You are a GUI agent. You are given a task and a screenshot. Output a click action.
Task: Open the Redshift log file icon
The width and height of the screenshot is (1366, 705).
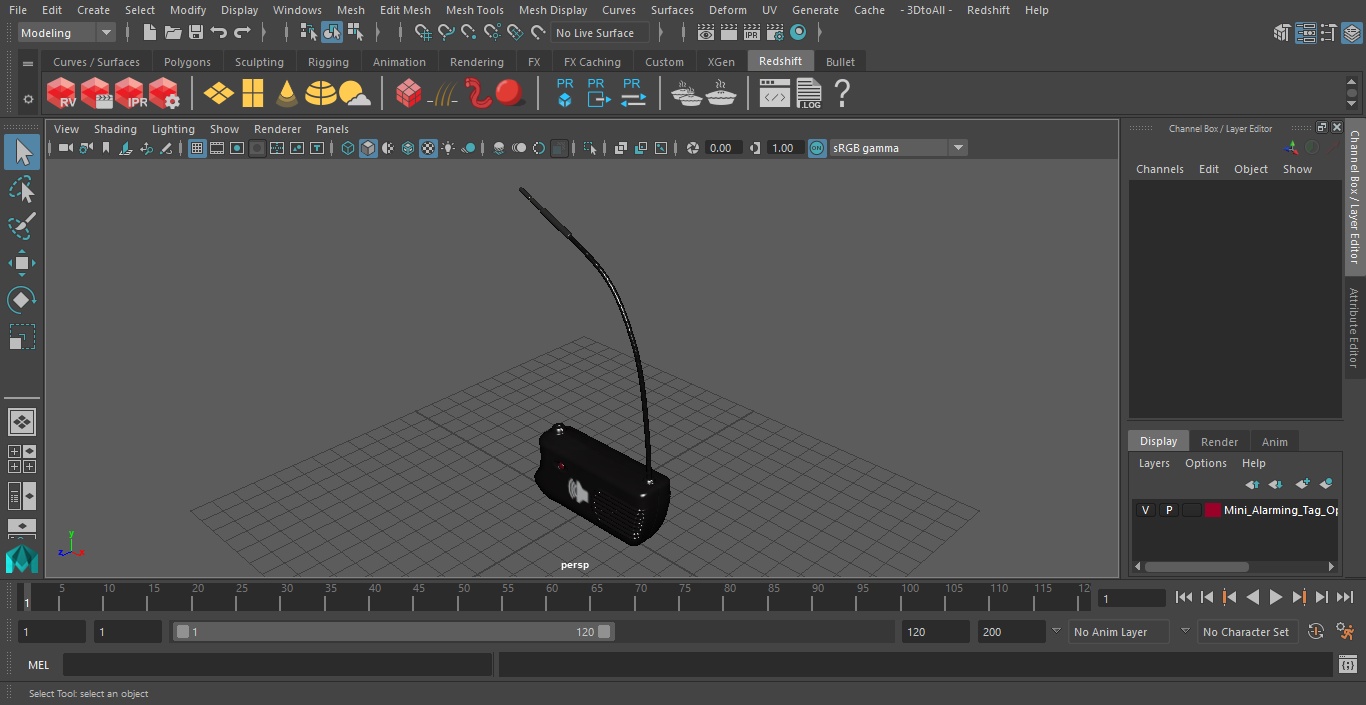808,94
